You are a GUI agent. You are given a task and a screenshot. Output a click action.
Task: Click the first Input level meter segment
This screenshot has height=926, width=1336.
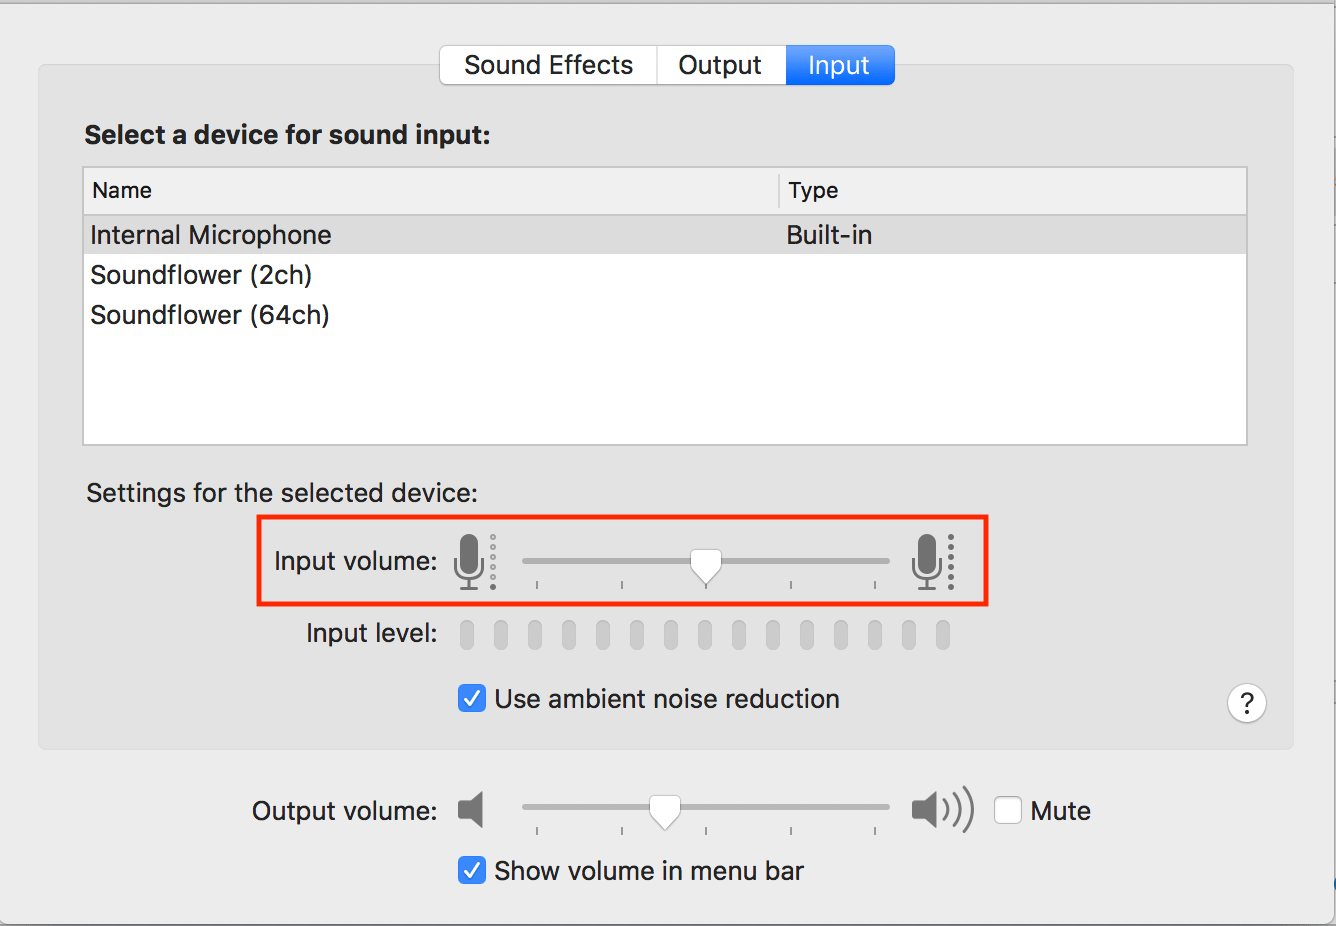[x=467, y=634]
